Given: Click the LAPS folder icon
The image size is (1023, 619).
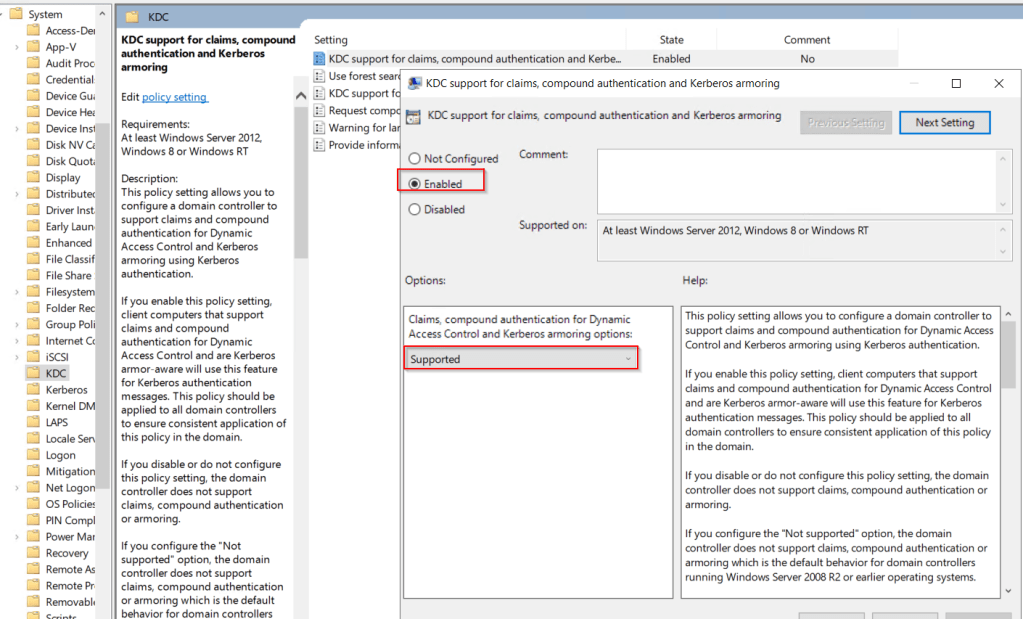Looking at the screenshot, I should pos(33,422).
